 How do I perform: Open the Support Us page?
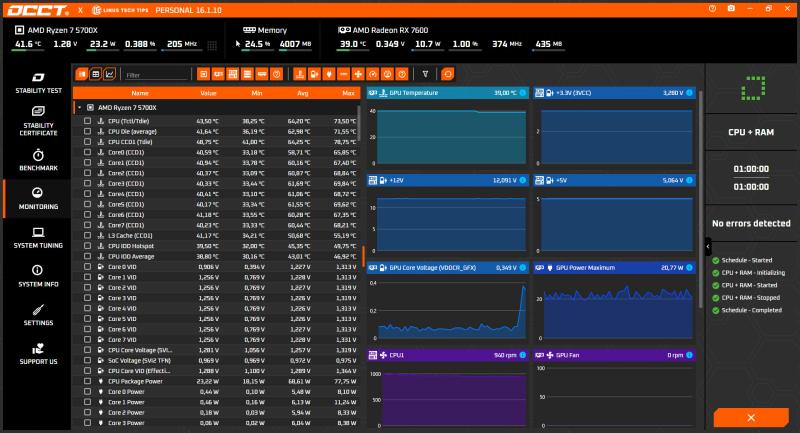(38, 353)
